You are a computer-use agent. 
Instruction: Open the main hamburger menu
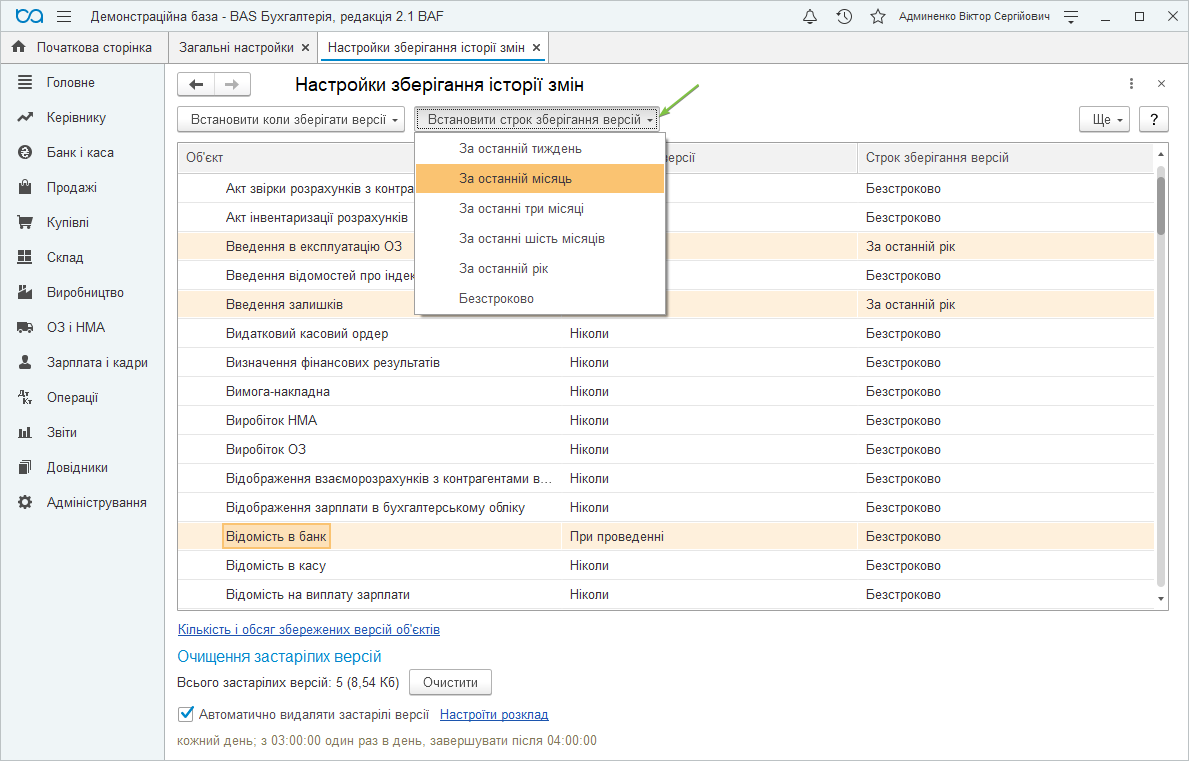point(64,17)
